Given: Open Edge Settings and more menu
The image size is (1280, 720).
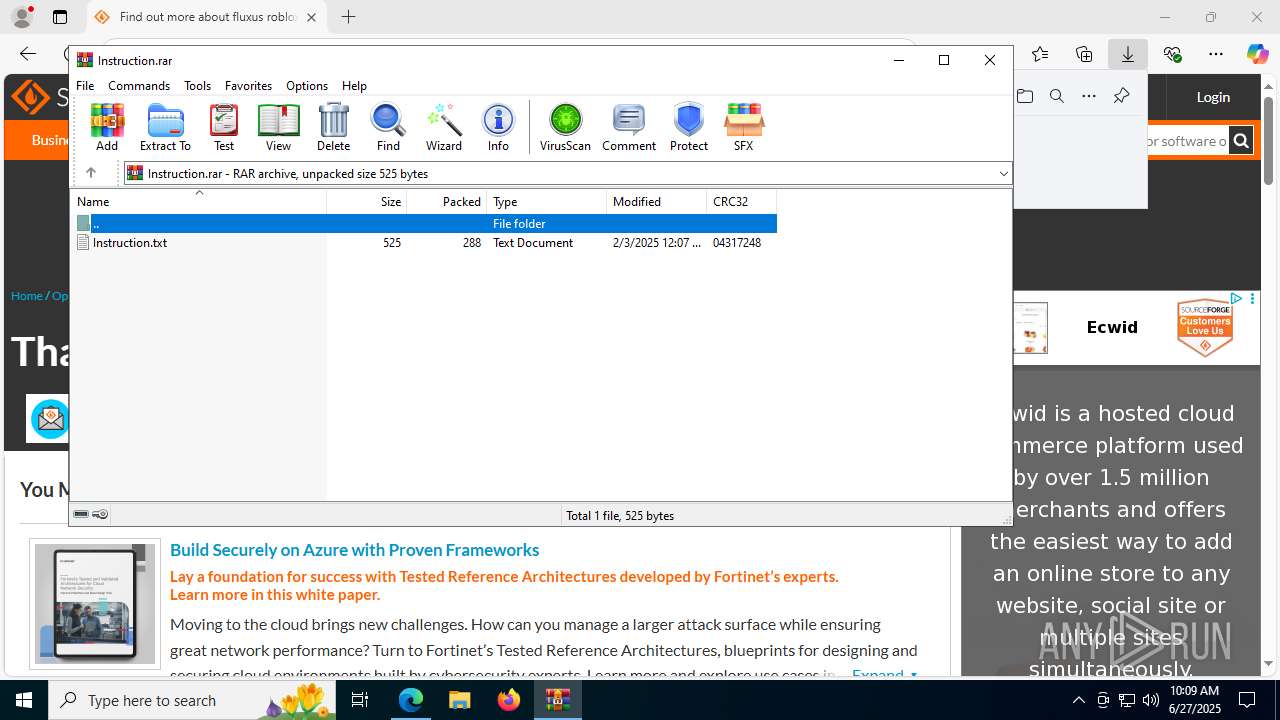Looking at the screenshot, I should (1216, 54).
